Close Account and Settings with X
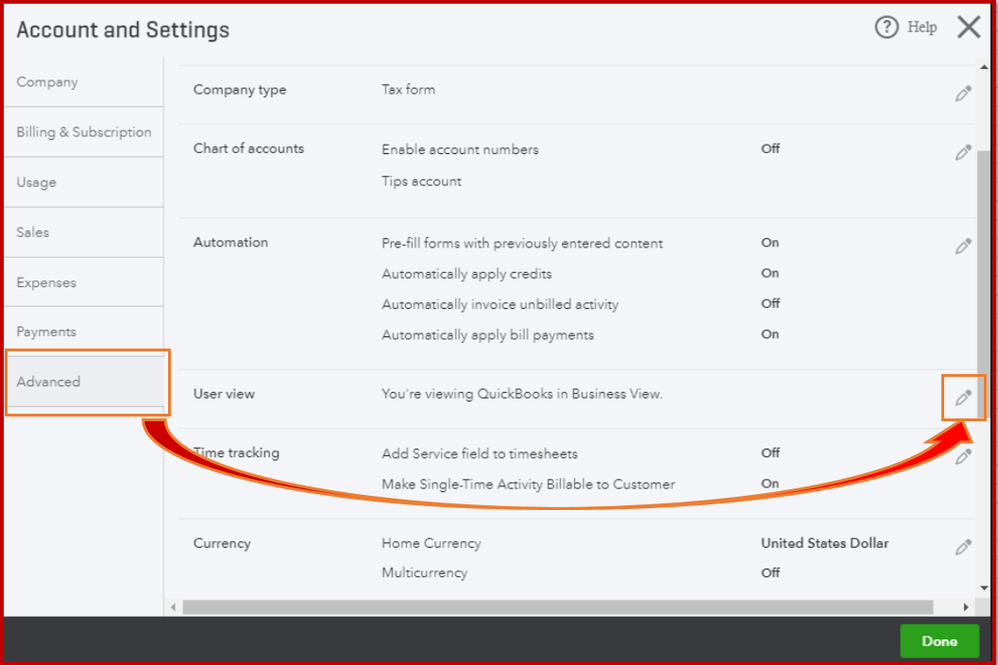 click(968, 27)
